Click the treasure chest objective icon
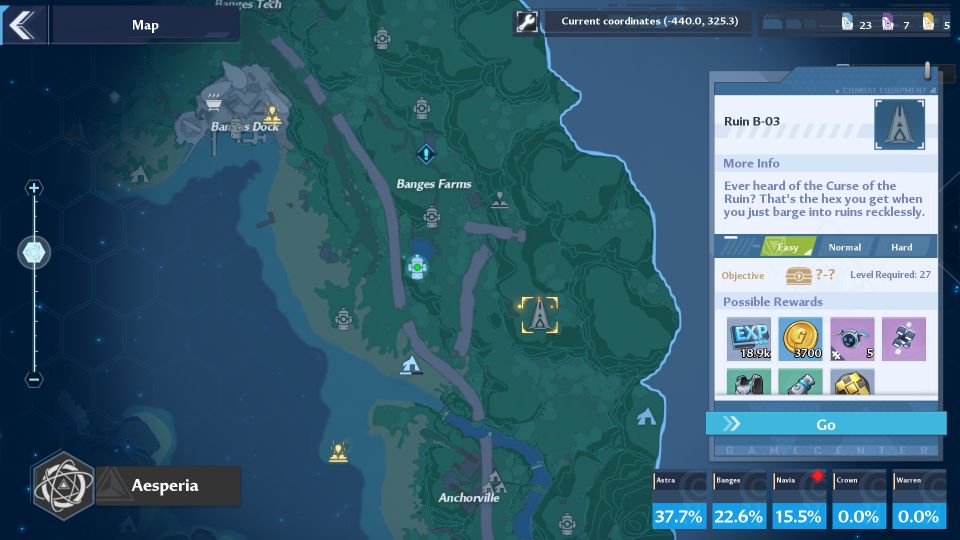This screenshot has height=540, width=960. tap(799, 276)
